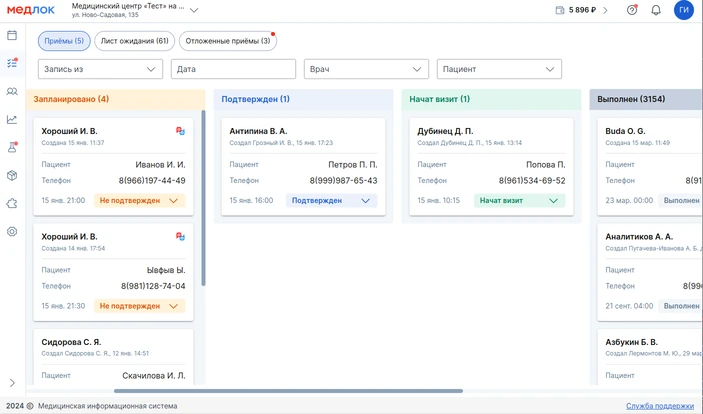Expand 'Не подтвержден' status for Иванов И. И.
Screen dimensions: 703x414
139,200
